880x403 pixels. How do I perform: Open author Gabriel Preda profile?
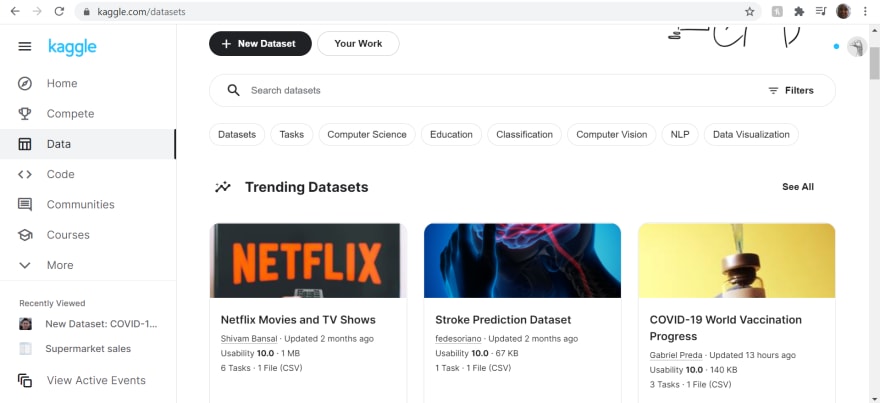[x=676, y=355]
